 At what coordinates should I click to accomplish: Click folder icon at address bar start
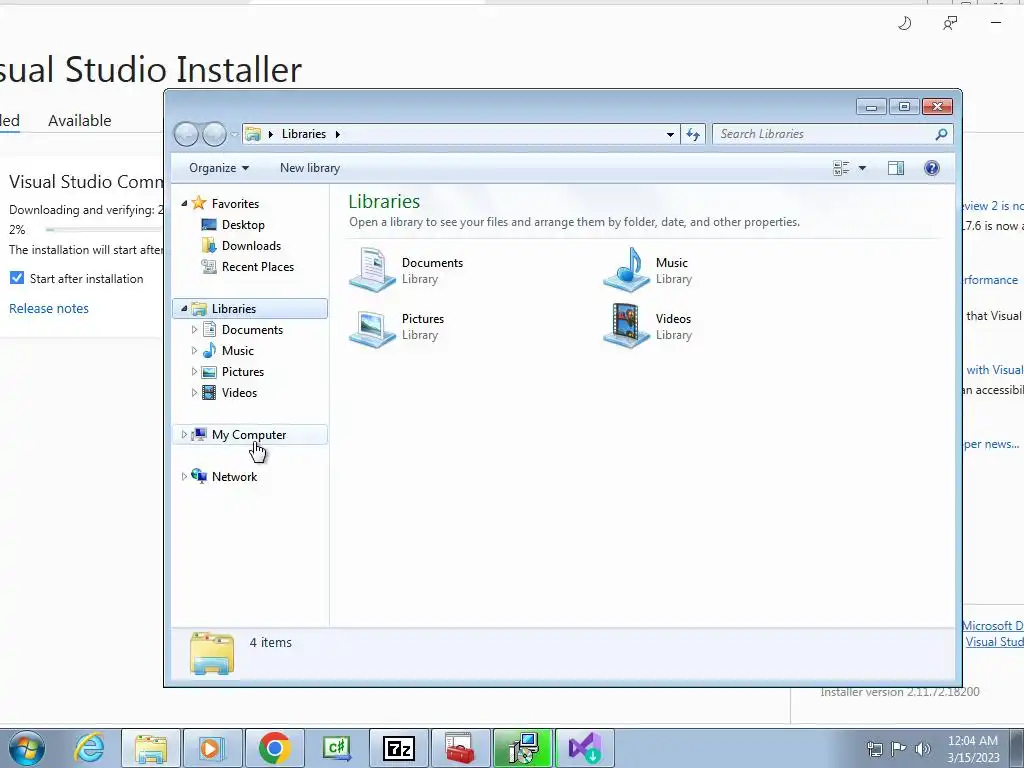click(253, 134)
